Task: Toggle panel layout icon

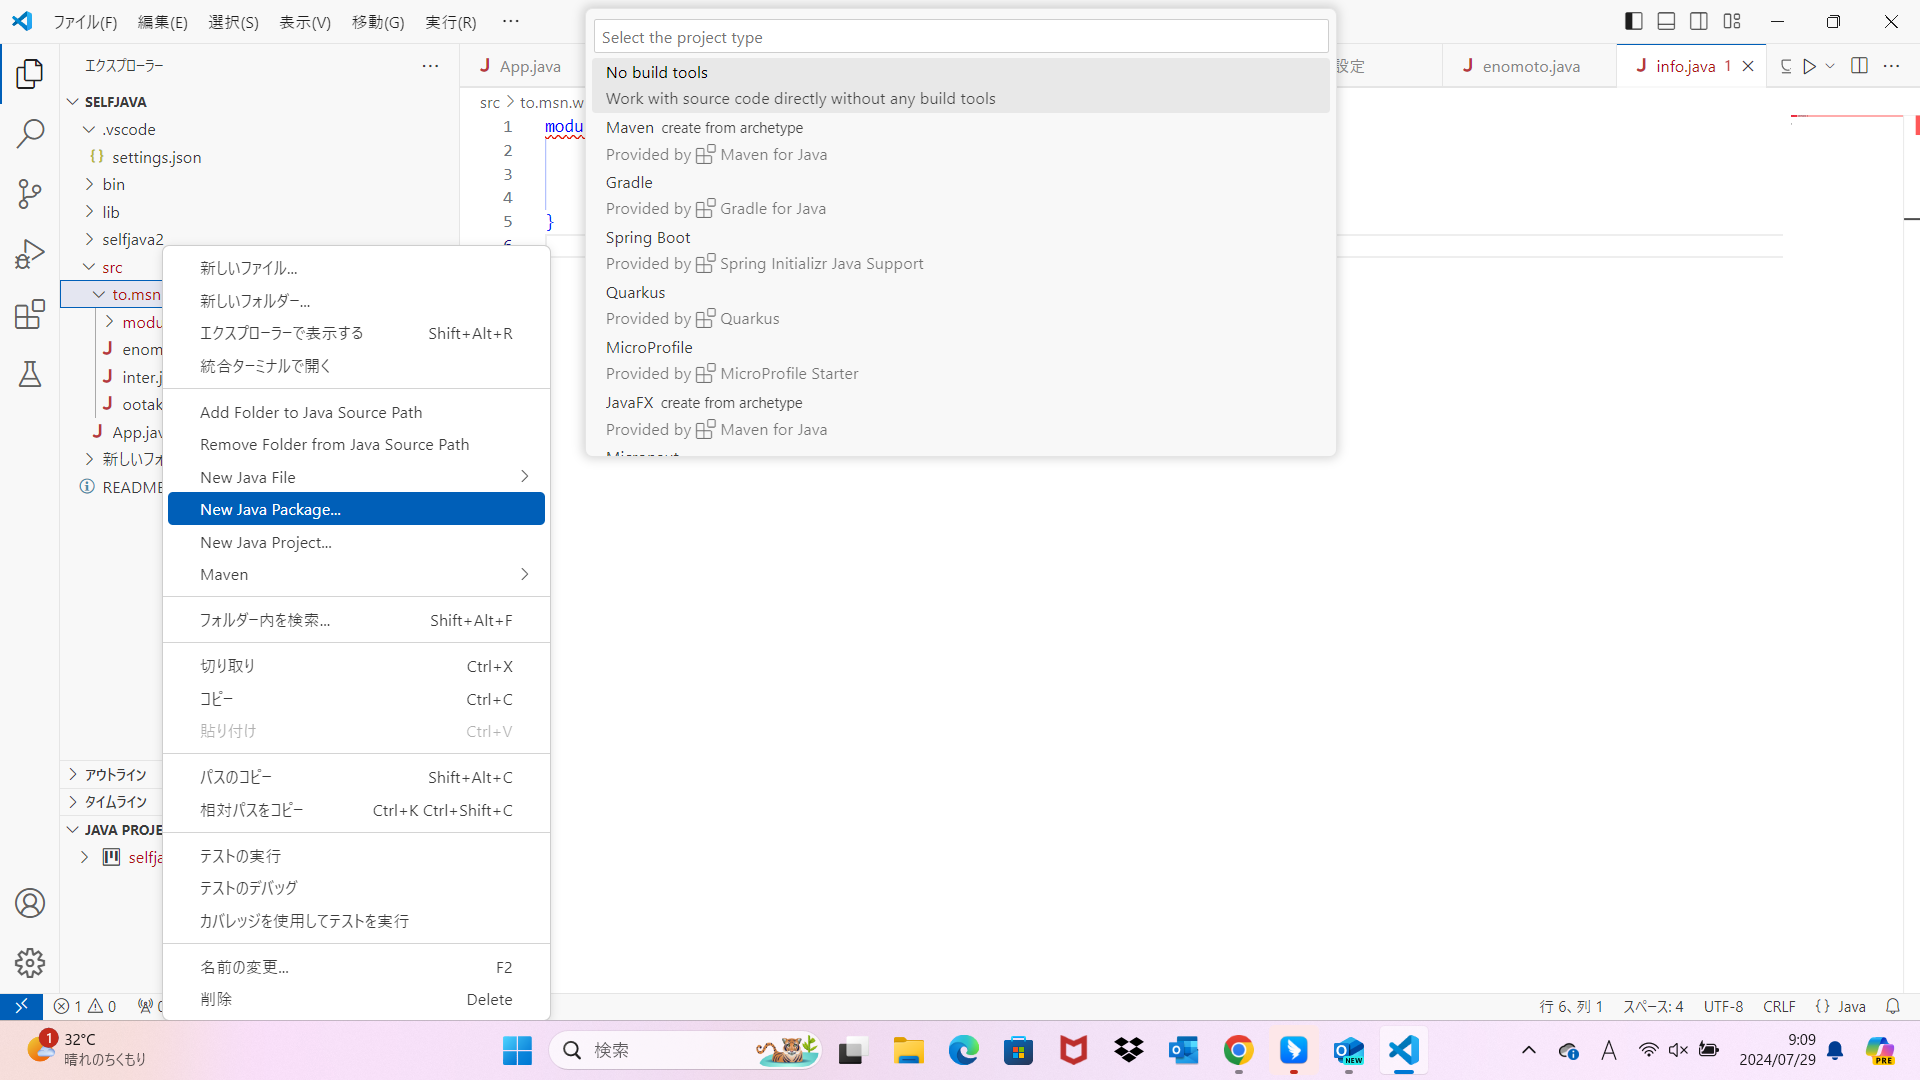Action: (x=1666, y=21)
